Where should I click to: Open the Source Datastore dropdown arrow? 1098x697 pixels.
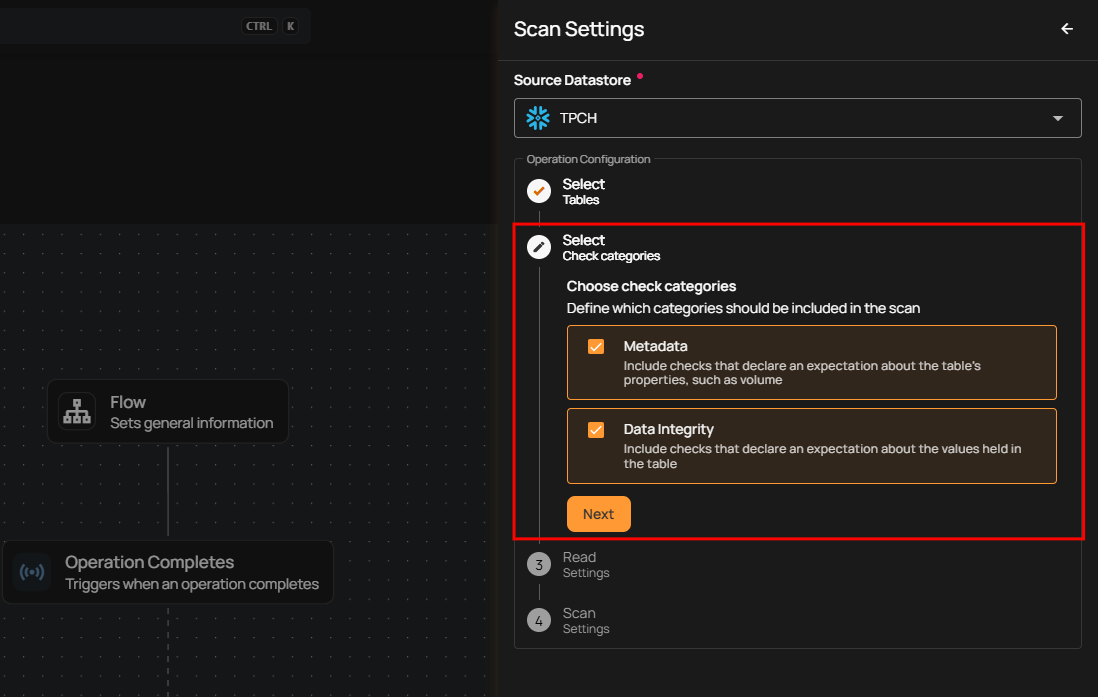click(1058, 118)
